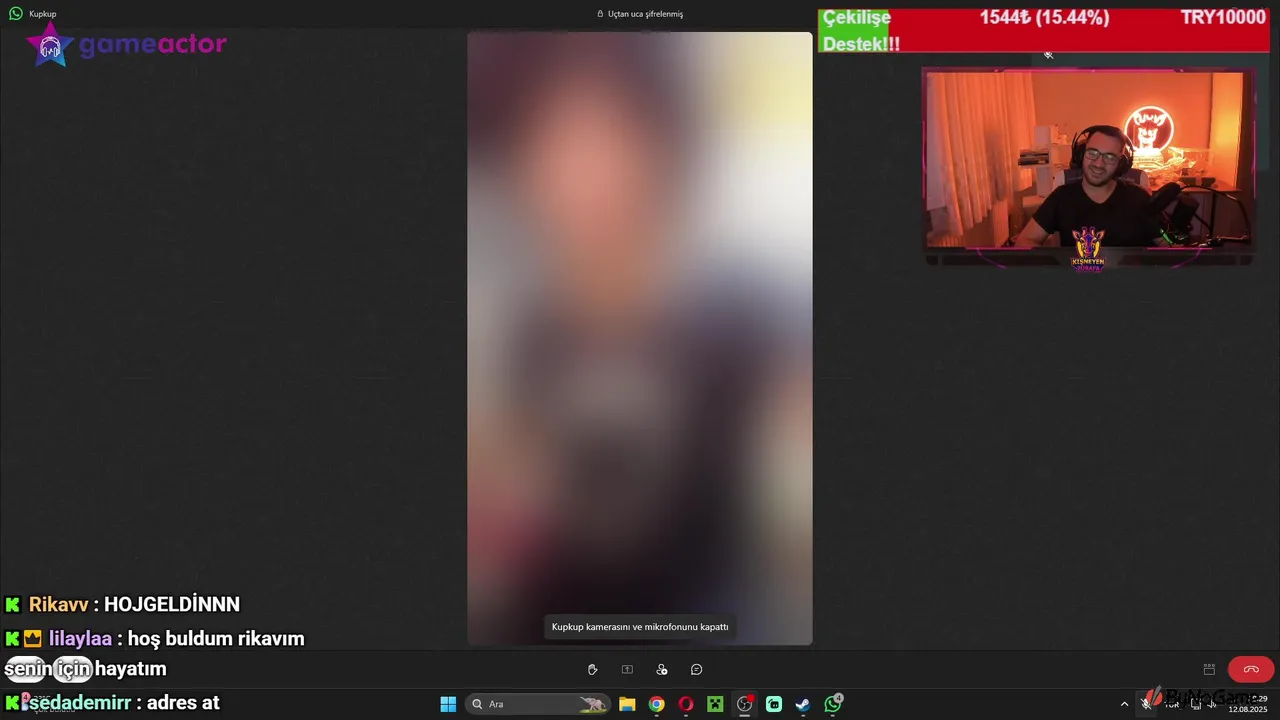Open the teal chat app taskbar icon
This screenshot has width=1280, height=720.
pos(774,704)
